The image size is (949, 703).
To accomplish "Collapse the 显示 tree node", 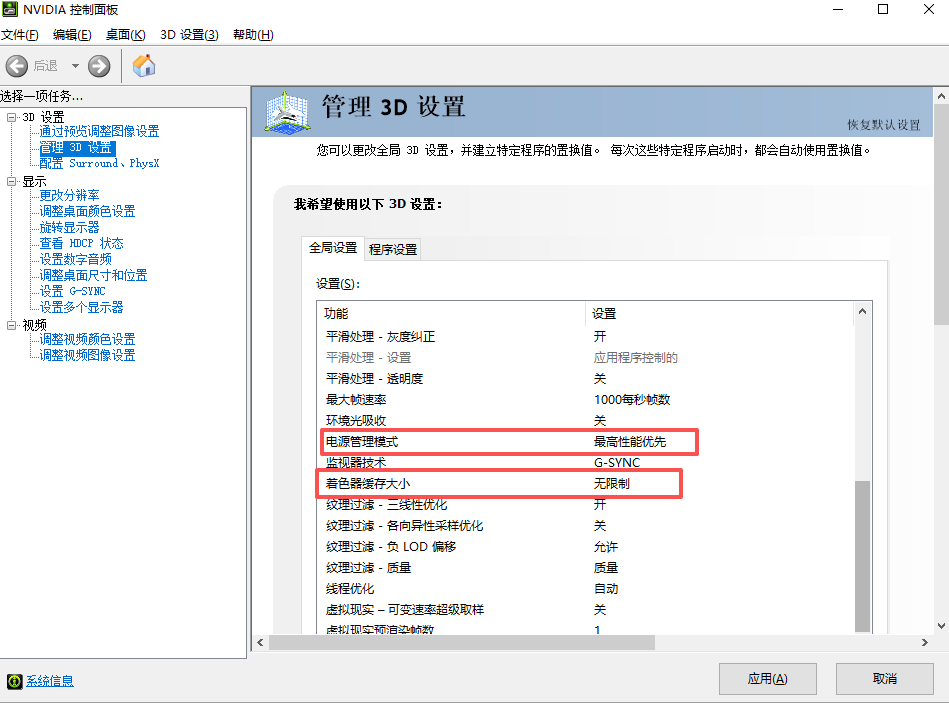I will (x=12, y=181).
